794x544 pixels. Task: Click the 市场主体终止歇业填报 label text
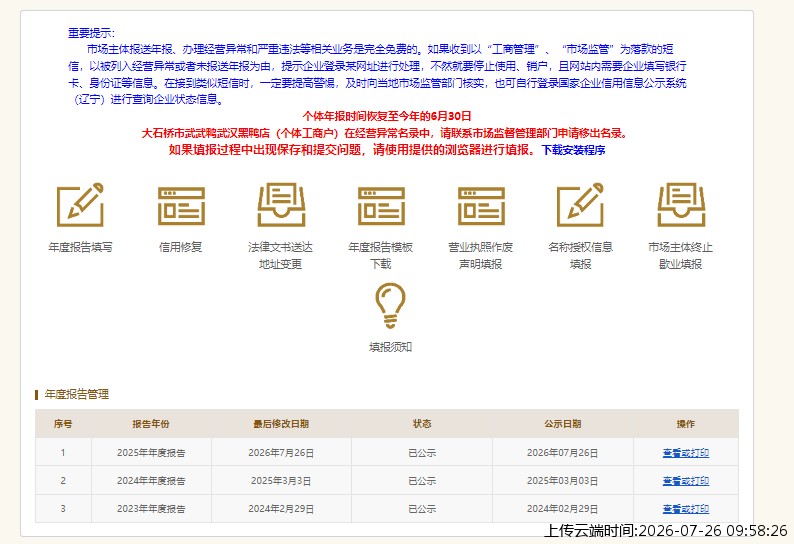681,255
